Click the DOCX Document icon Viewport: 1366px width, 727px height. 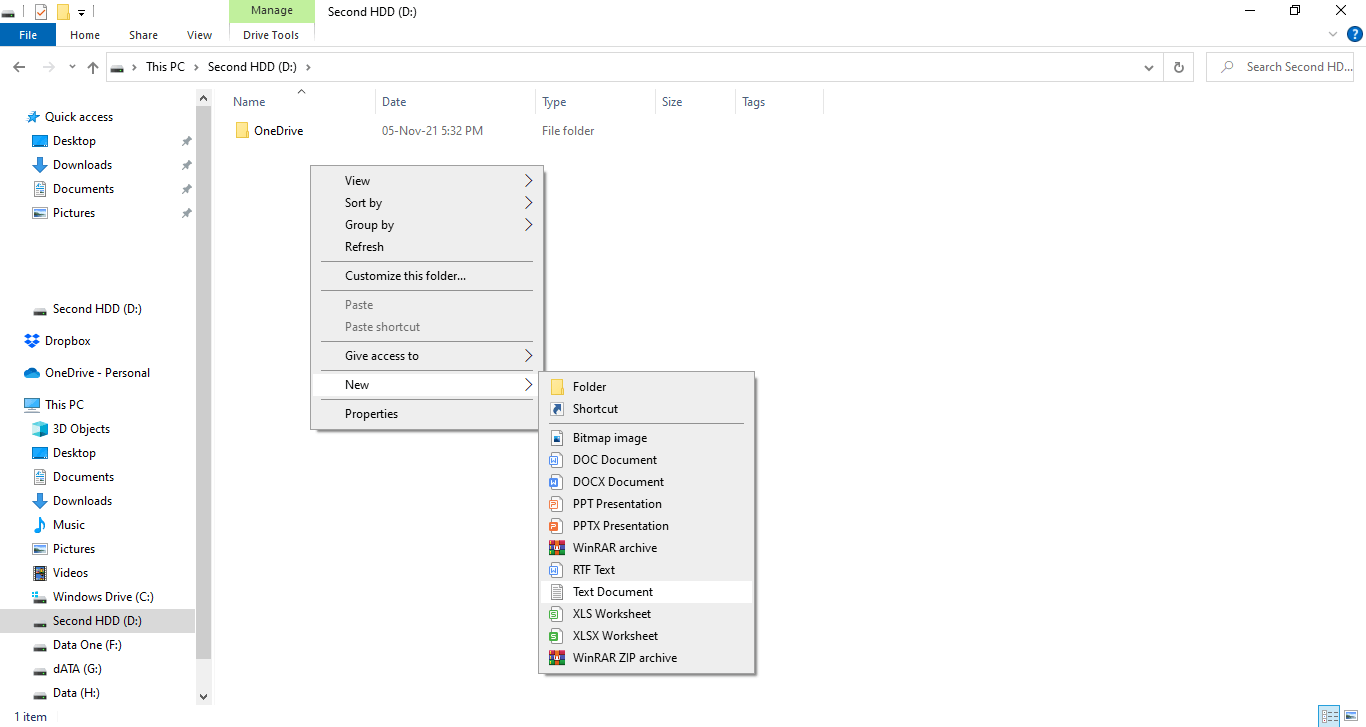(x=557, y=482)
